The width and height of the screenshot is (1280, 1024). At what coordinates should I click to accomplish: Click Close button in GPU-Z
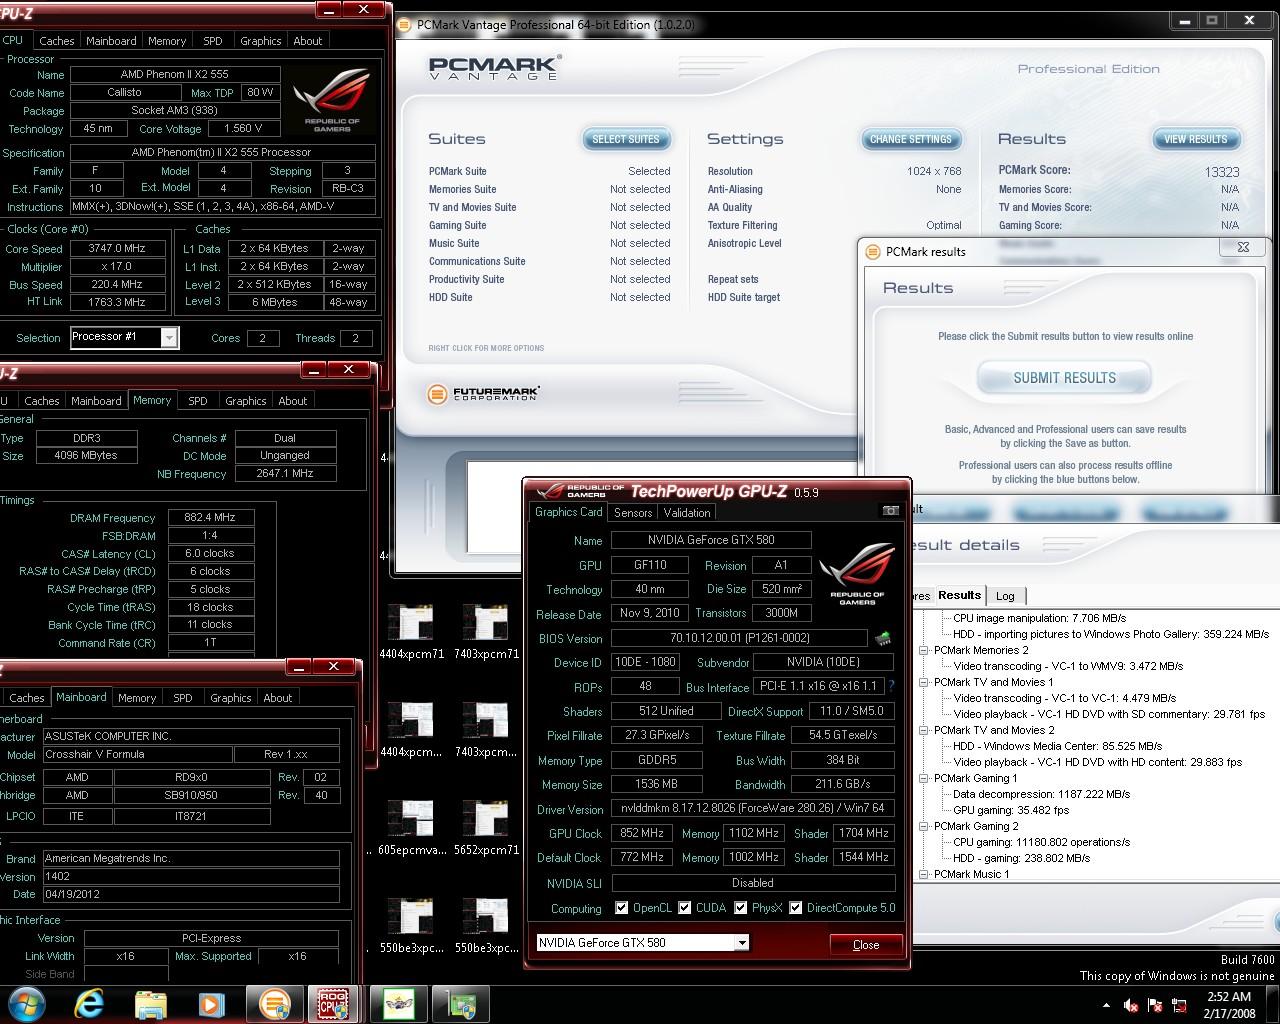point(866,944)
